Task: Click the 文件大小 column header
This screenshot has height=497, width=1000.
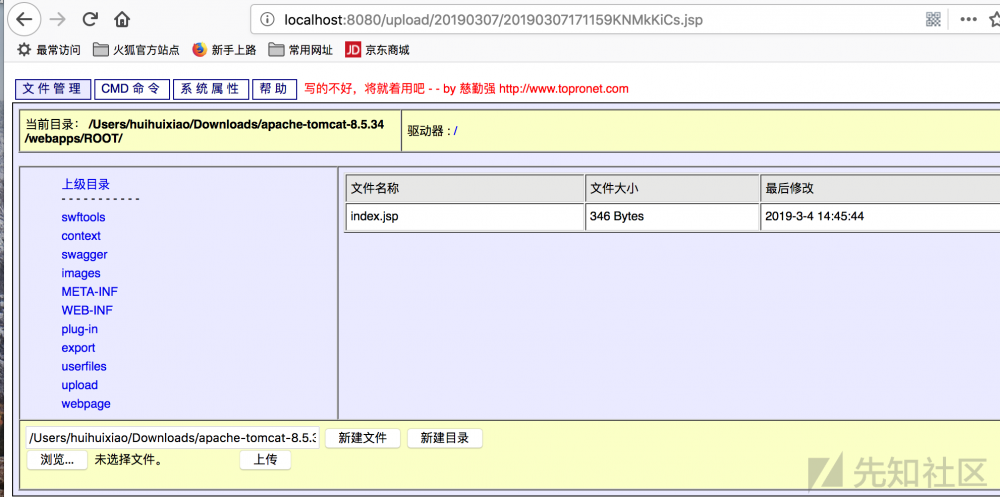Action: (672, 188)
